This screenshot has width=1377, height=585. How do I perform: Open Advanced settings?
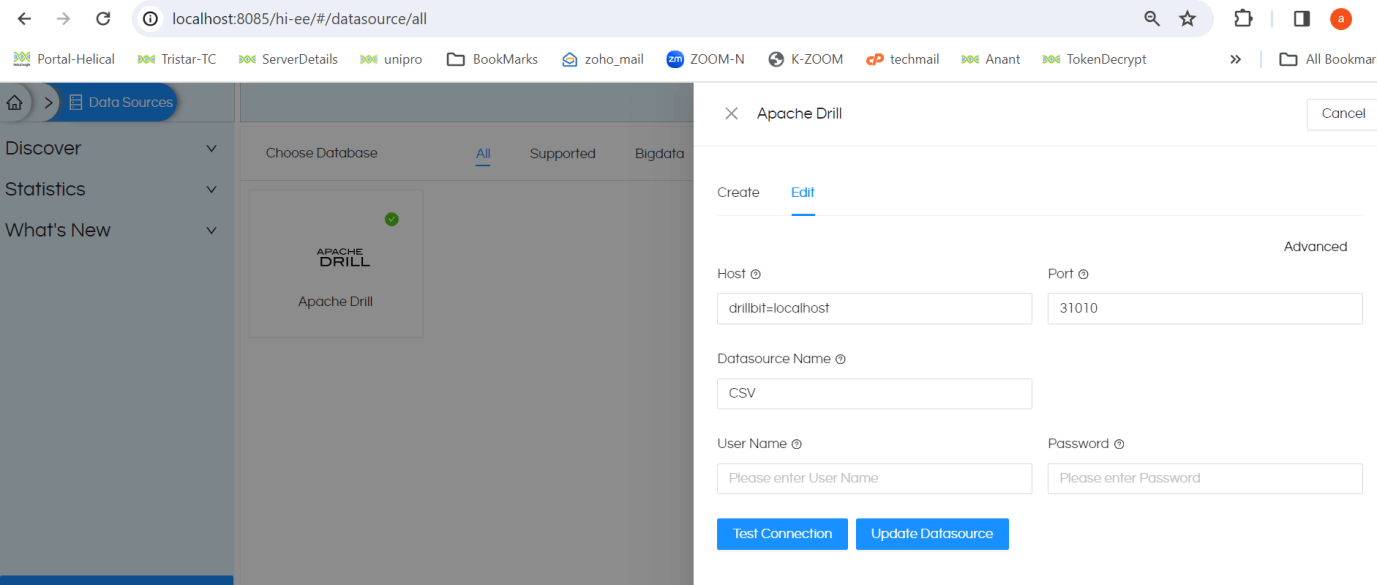pyautogui.click(x=1315, y=246)
